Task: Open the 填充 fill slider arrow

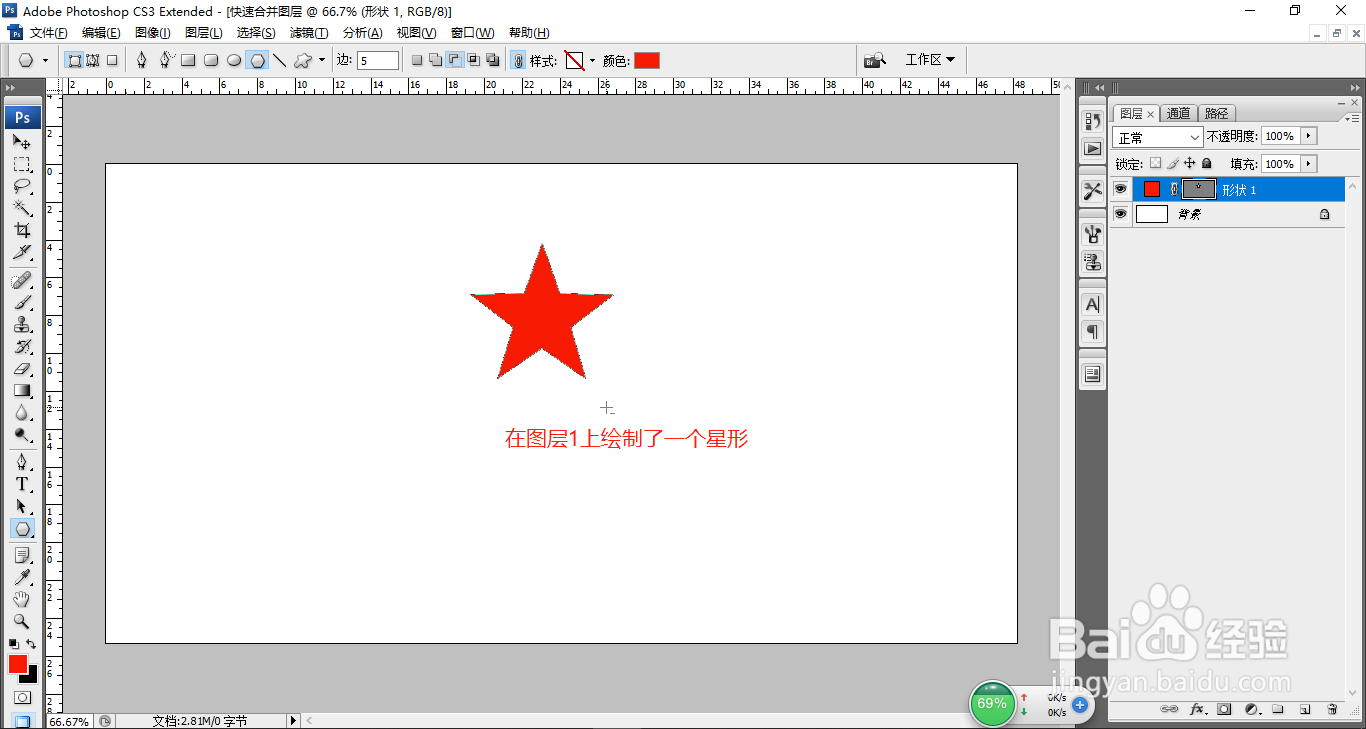Action: click(x=1309, y=164)
